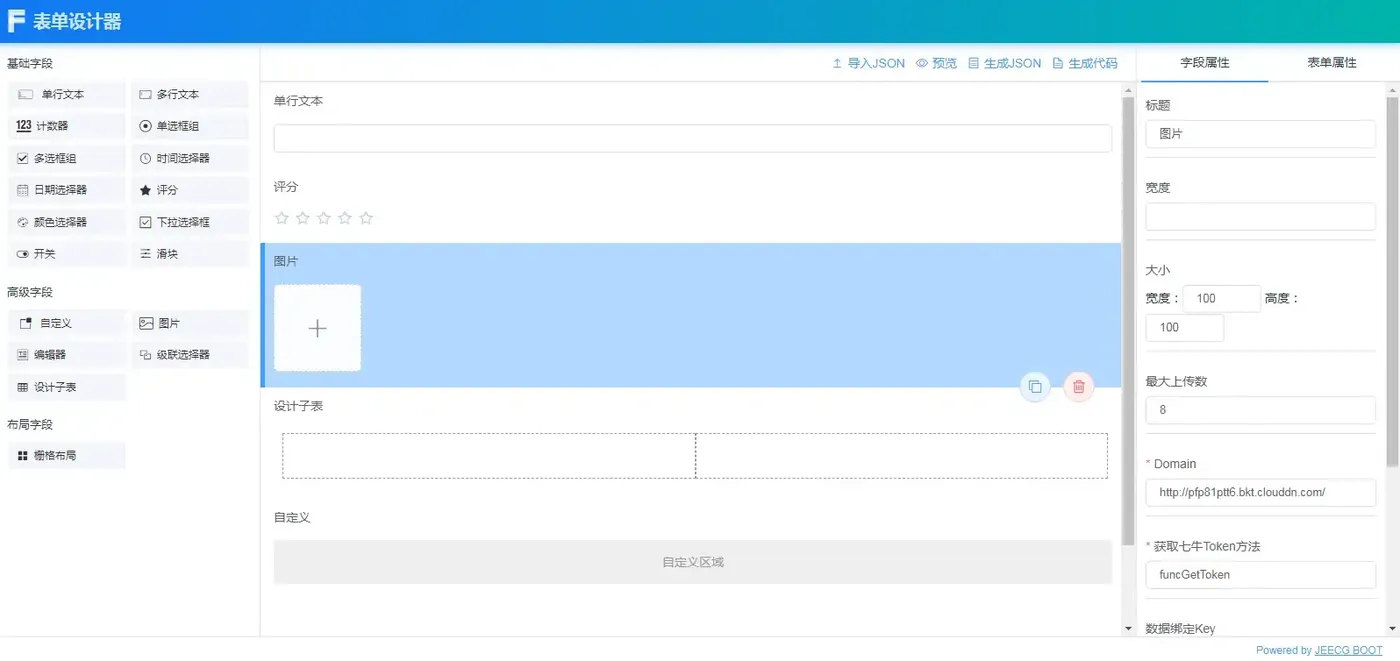Add the 滑块 slider component

click(x=190, y=254)
